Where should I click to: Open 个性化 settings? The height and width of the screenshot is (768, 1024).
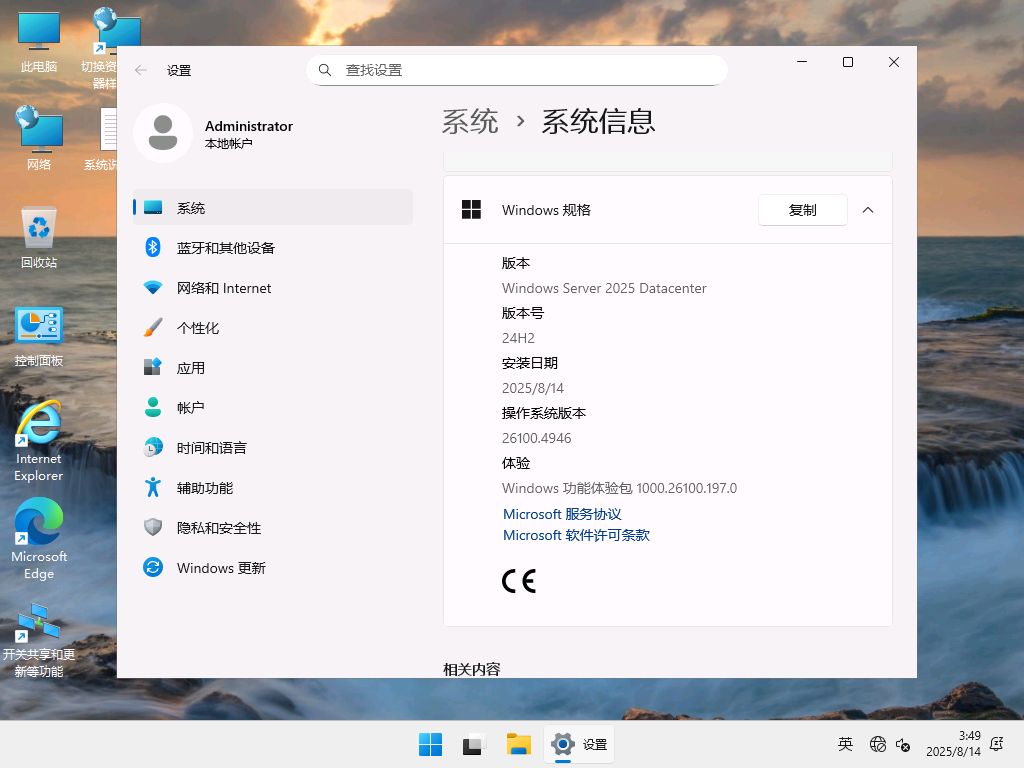tap(273, 328)
